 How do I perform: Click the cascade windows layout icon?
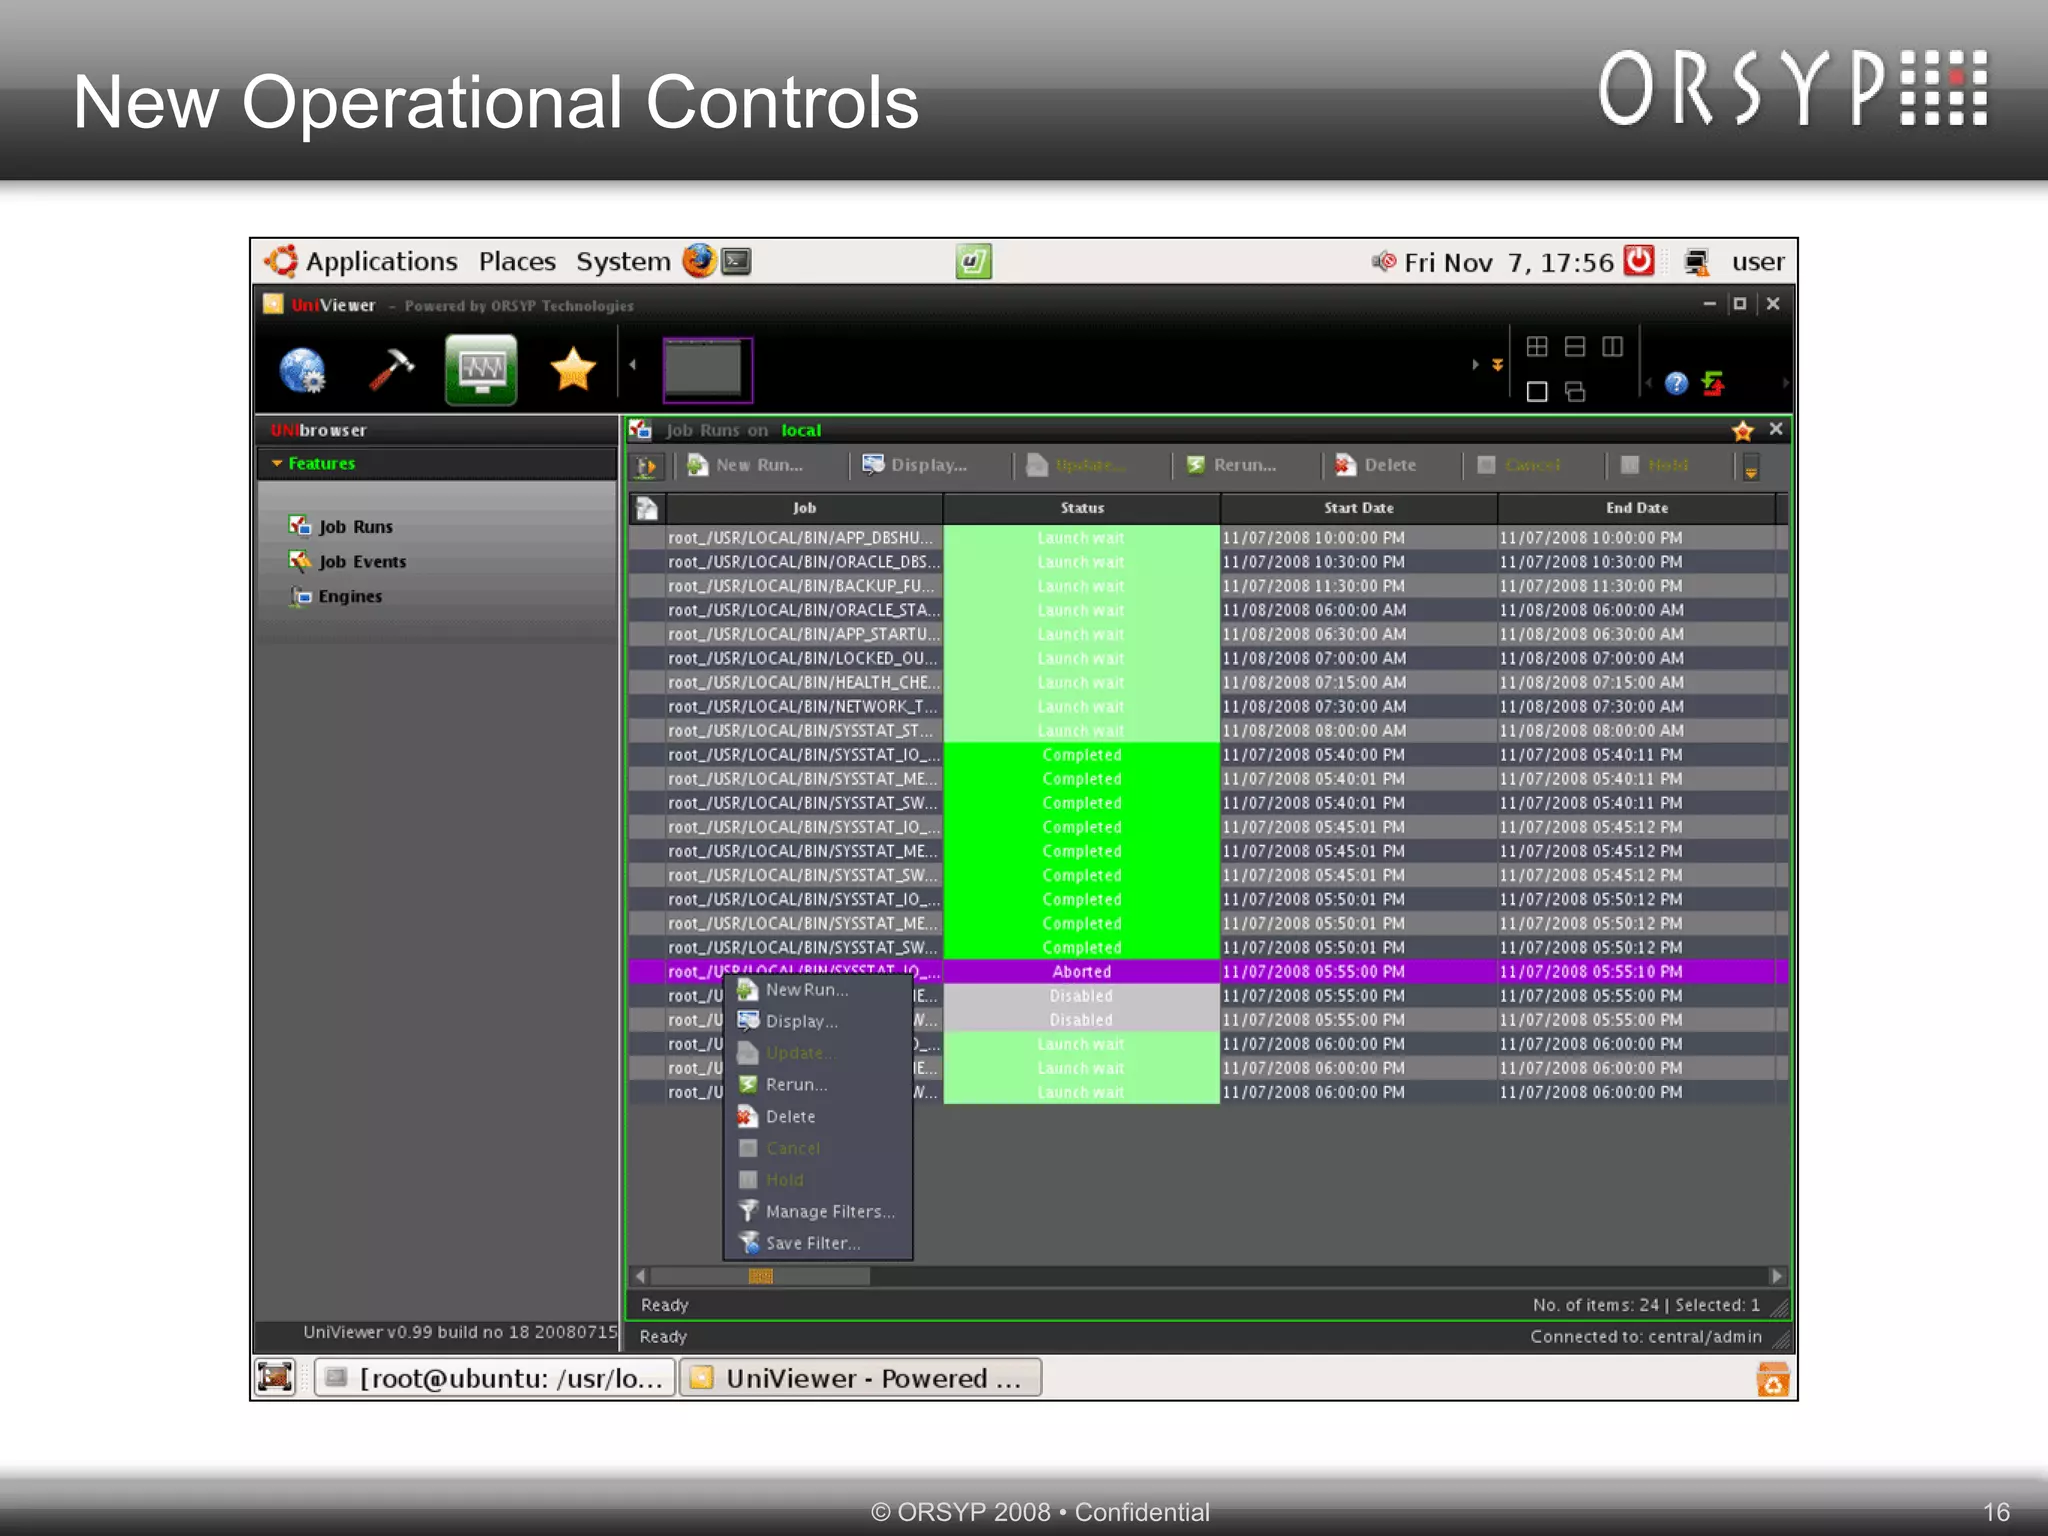[x=1575, y=391]
